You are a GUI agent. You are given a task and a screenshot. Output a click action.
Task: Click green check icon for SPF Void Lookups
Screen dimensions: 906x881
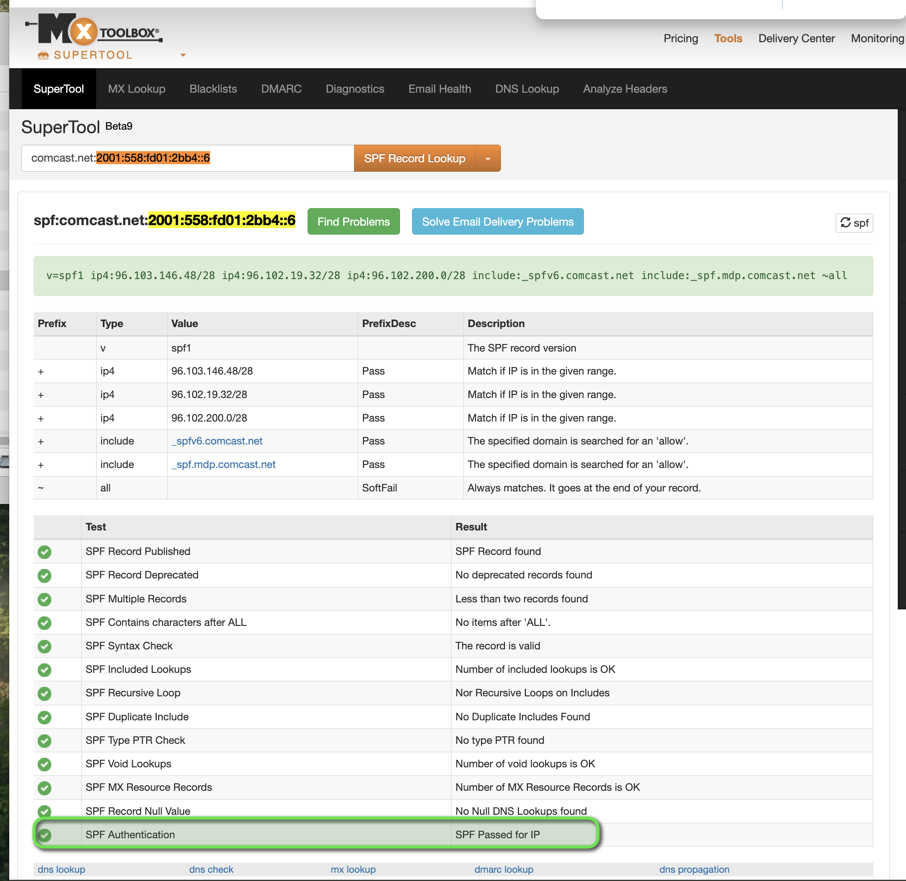tap(45, 764)
